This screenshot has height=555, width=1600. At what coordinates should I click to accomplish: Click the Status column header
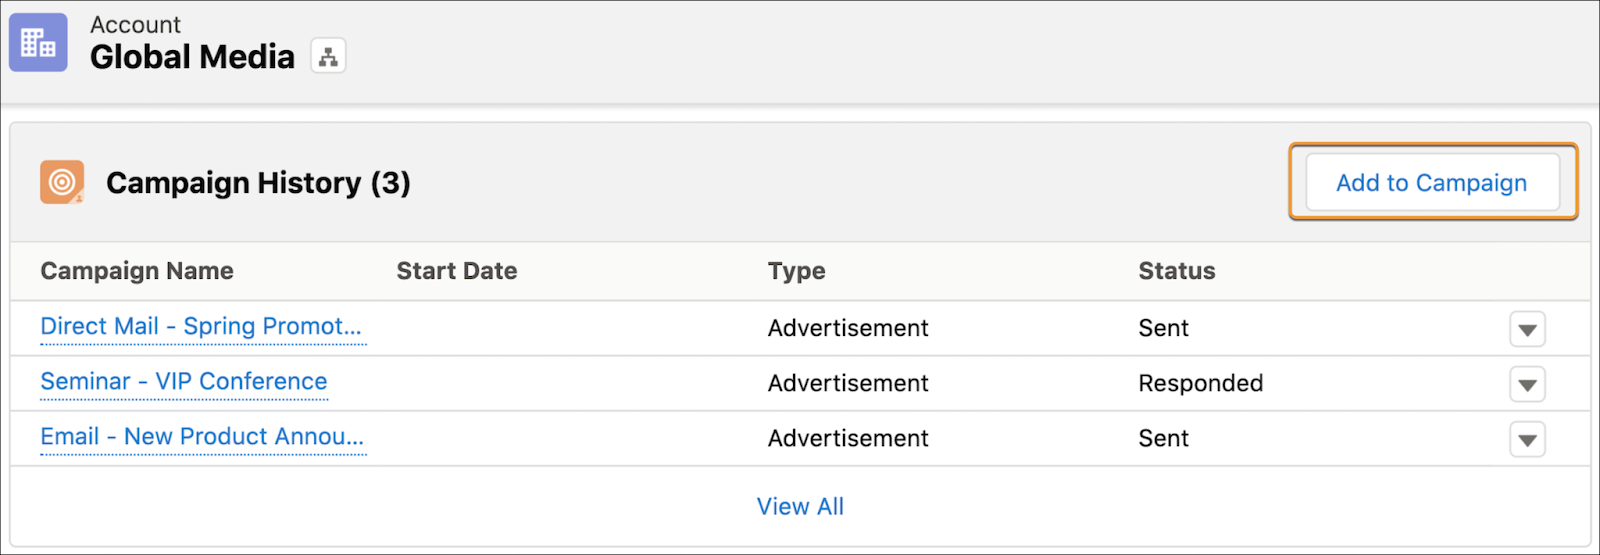(1177, 271)
